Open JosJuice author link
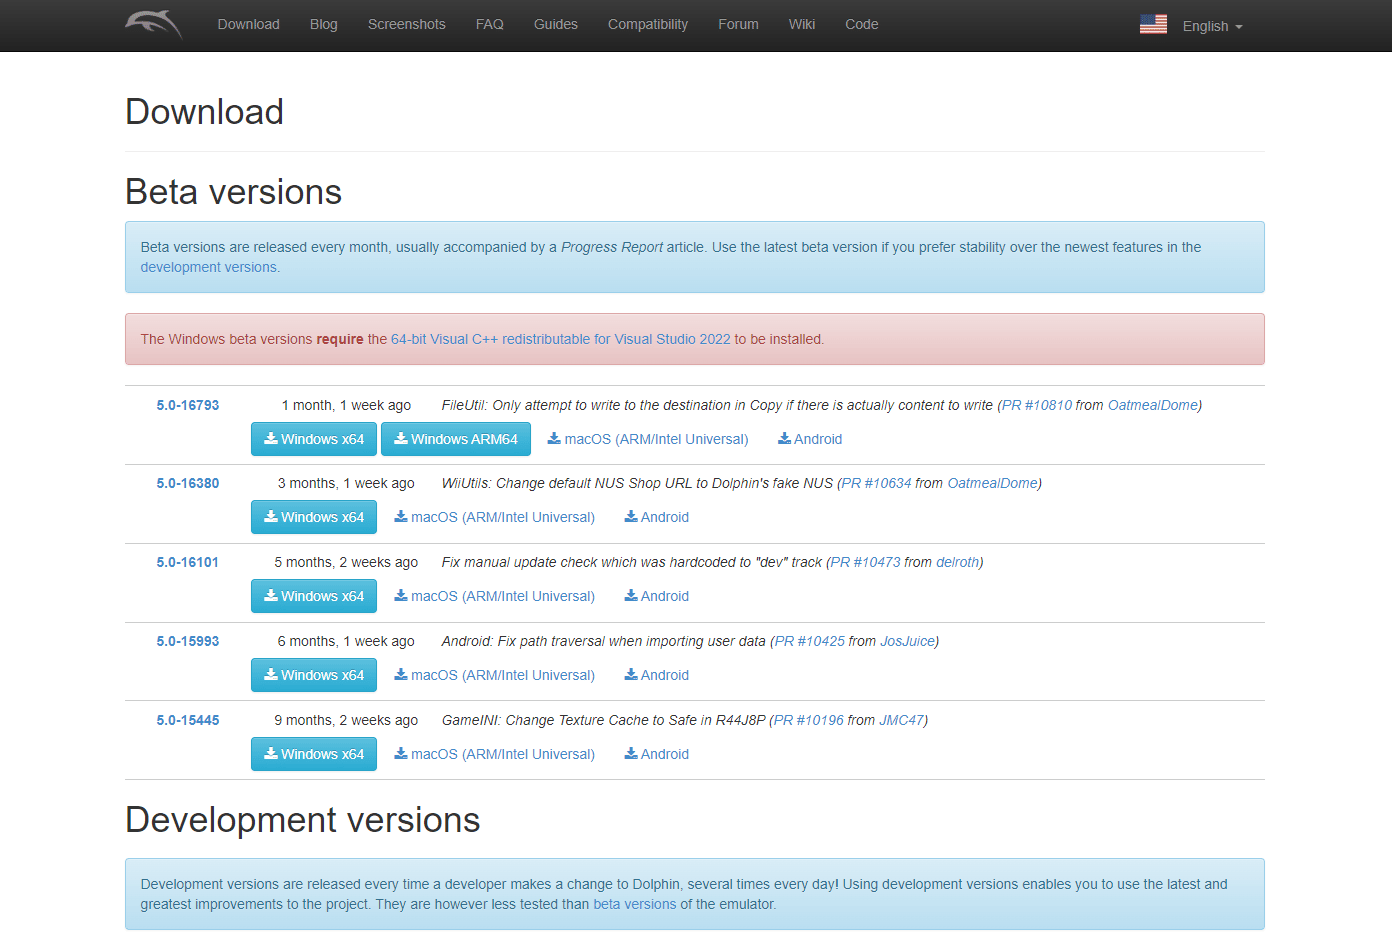The width and height of the screenshot is (1392, 946). point(908,641)
